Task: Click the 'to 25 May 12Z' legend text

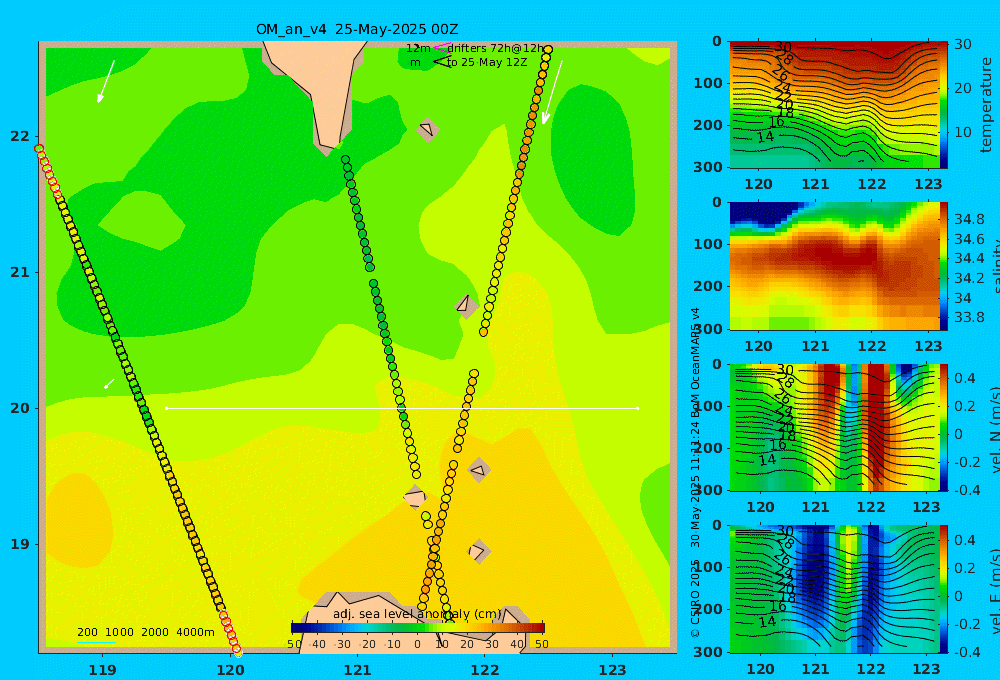Action: tap(487, 63)
